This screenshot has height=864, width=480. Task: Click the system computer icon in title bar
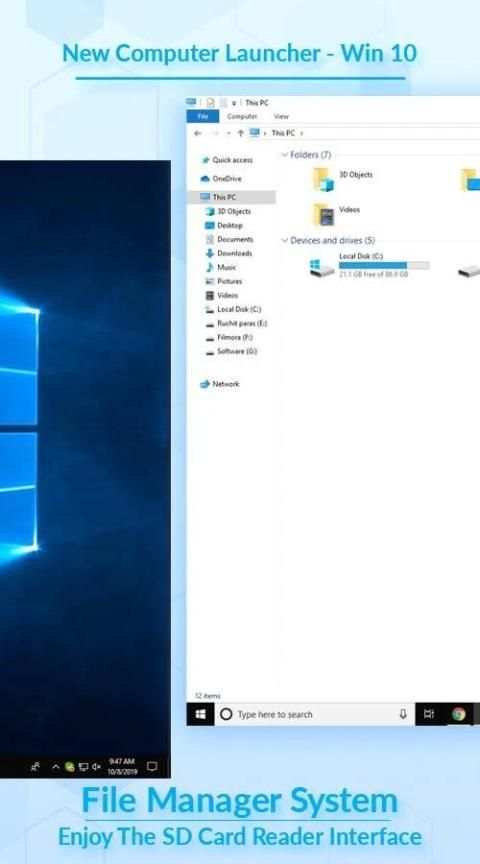(191, 102)
